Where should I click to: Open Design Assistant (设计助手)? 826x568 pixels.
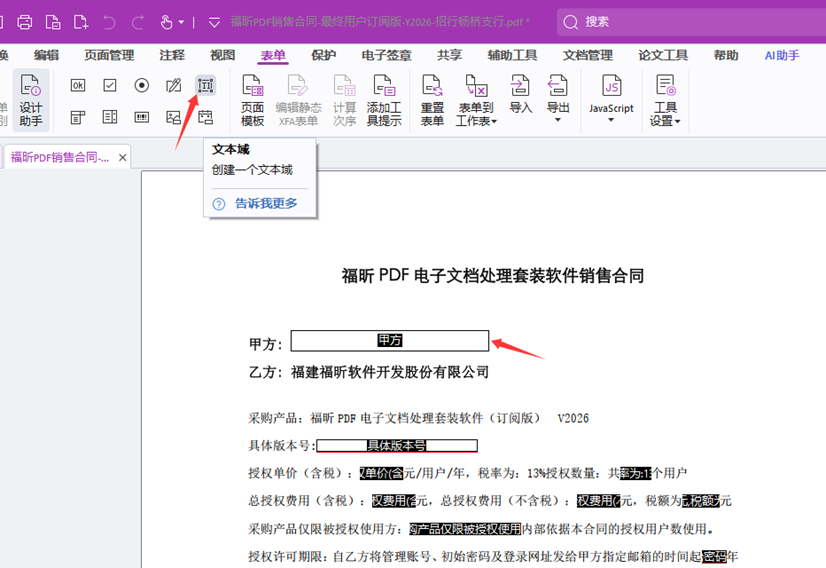tap(31, 101)
